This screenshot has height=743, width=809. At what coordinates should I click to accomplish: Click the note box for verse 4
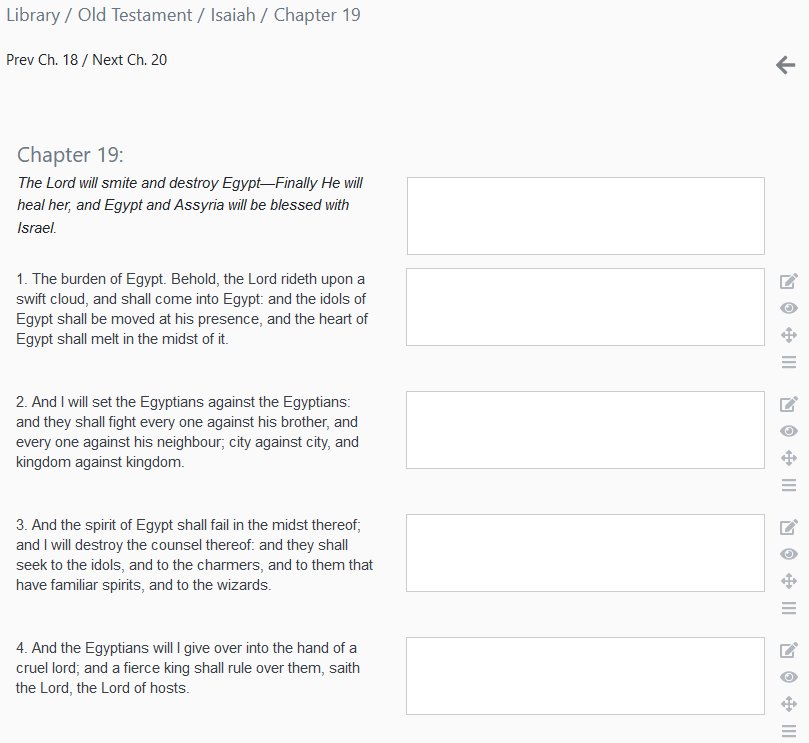pyautogui.click(x=585, y=676)
